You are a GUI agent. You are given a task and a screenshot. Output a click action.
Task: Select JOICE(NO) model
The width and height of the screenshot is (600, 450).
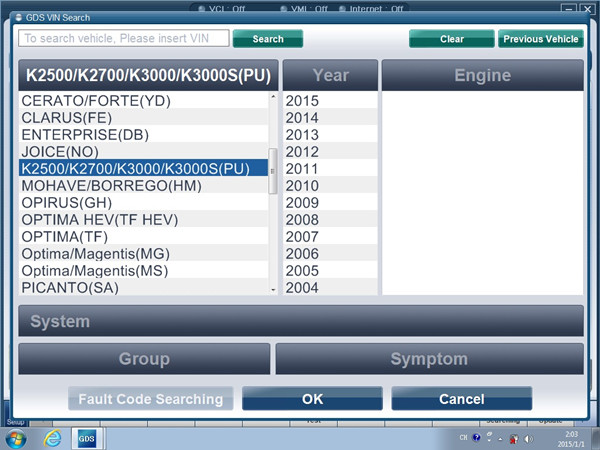(x=143, y=152)
